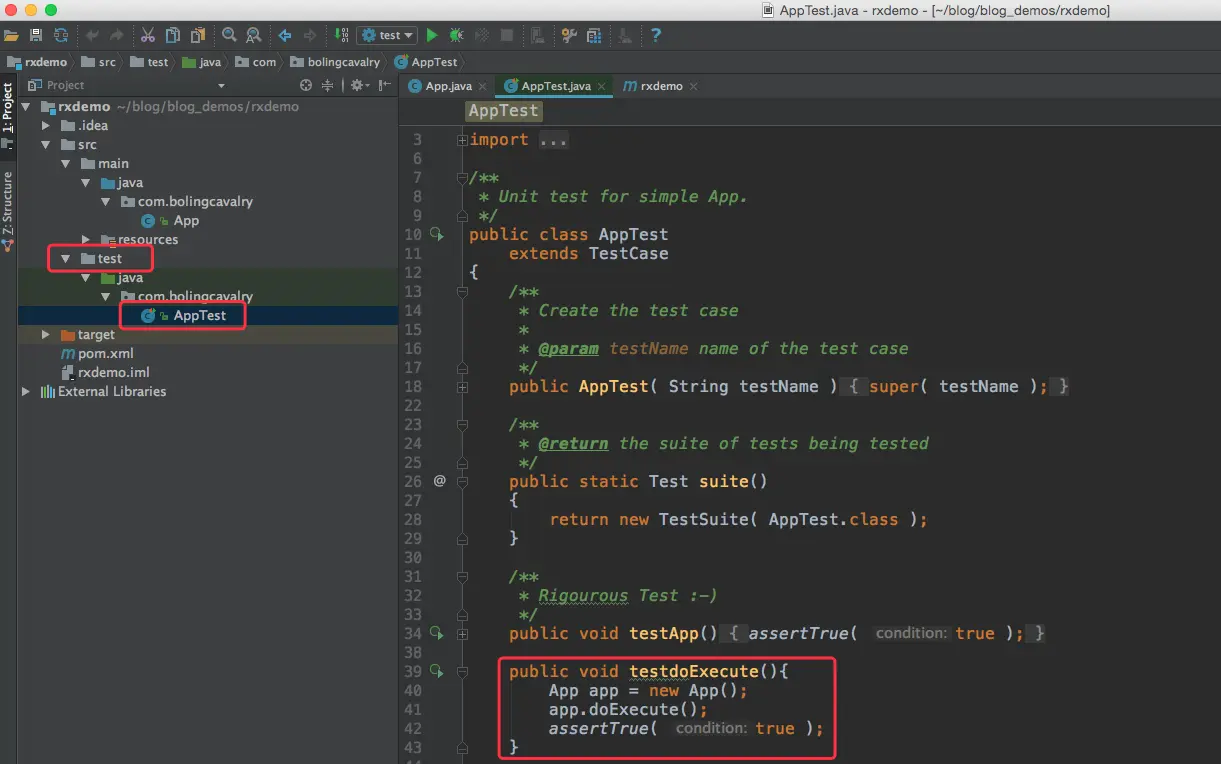Click scroll from source target icon

[306, 85]
